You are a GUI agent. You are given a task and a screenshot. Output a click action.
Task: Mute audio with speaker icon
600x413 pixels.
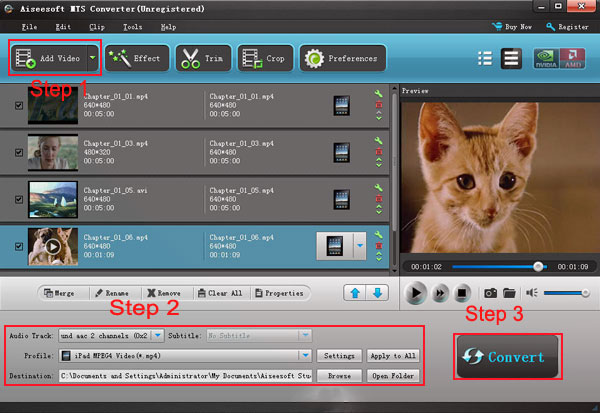(532, 293)
